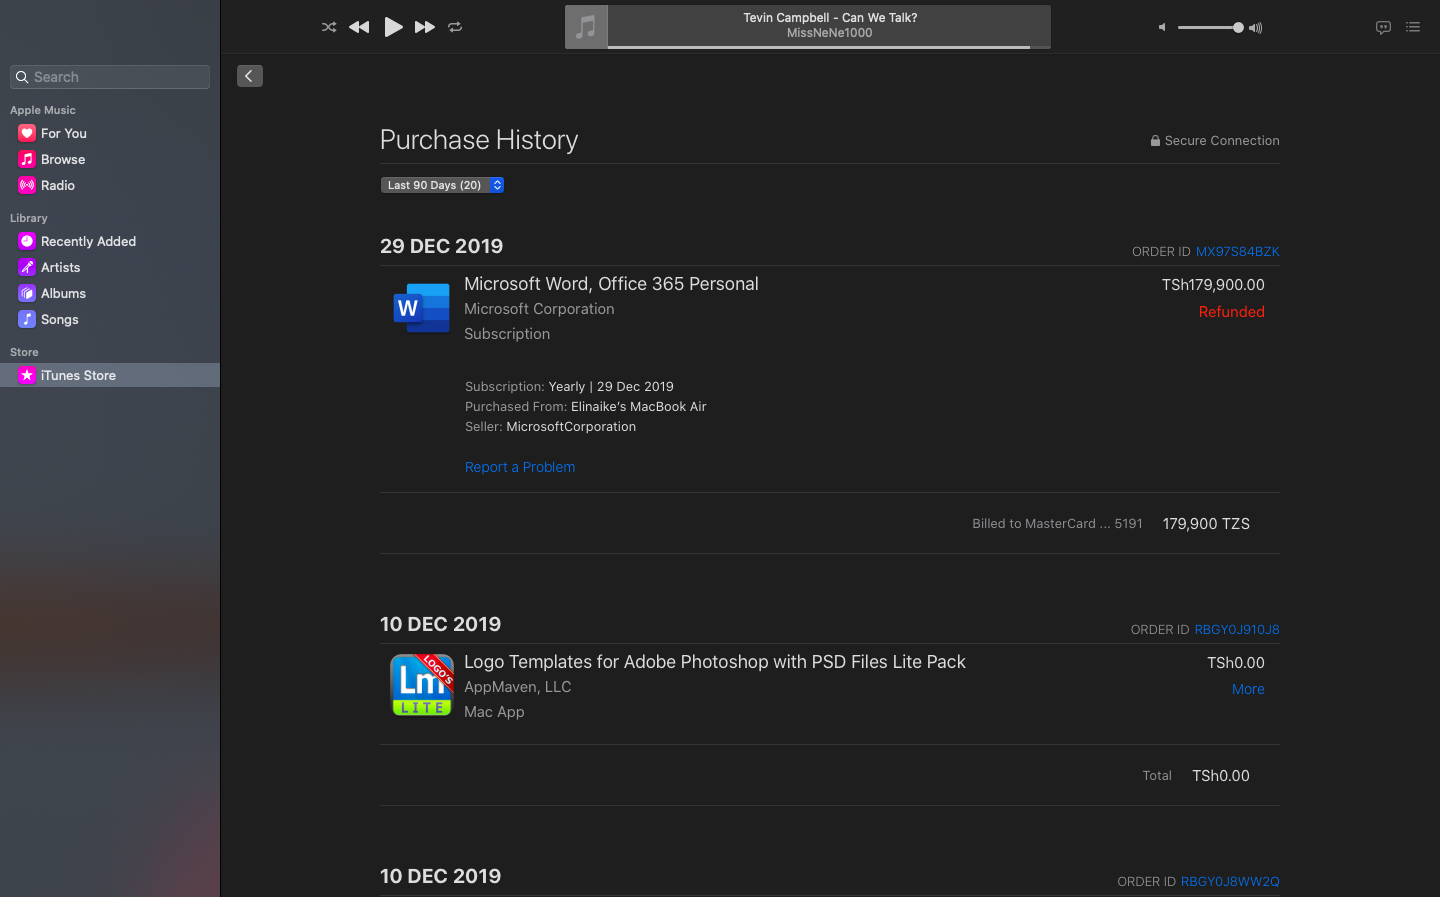Click the red Refunded status label
The height and width of the screenshot is (897, 1440).
1232,312
